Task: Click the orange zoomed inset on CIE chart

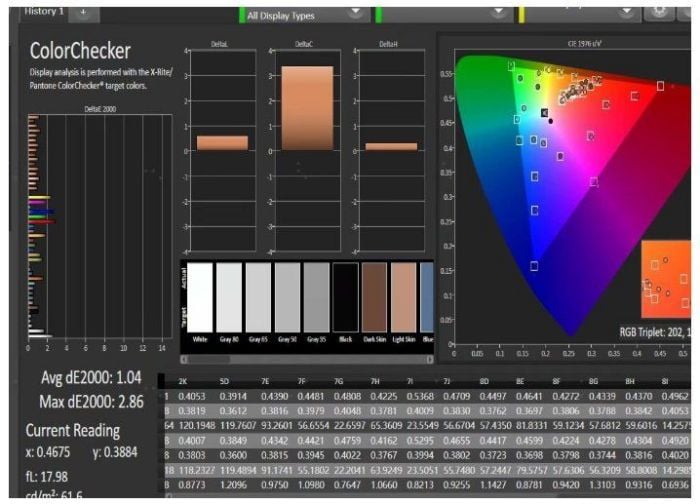Action: click(666, 279)
